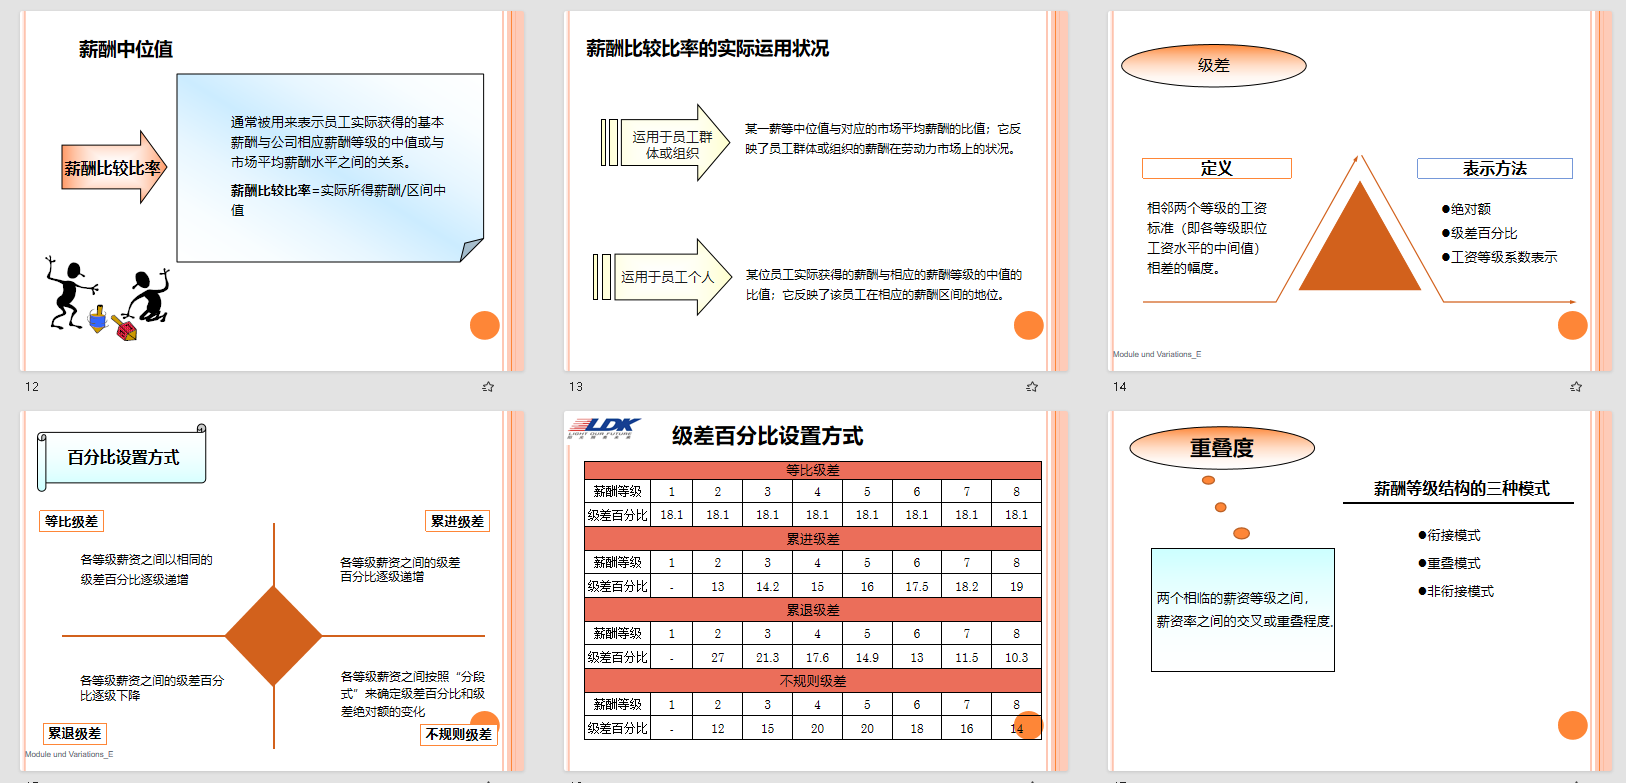Click table cell with value 17.5
This screenshot has height=783, width=1626.
(917, 587)
